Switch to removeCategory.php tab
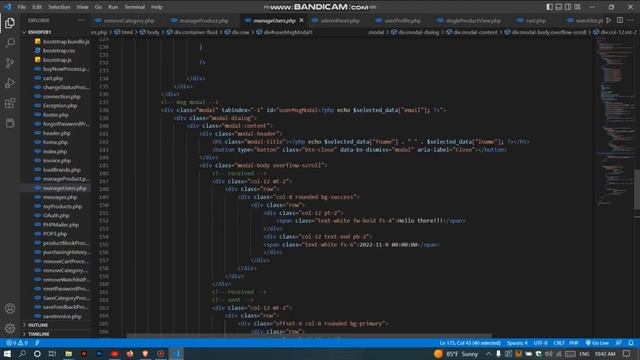Screen dimensions: 640x360 [124, 20]
